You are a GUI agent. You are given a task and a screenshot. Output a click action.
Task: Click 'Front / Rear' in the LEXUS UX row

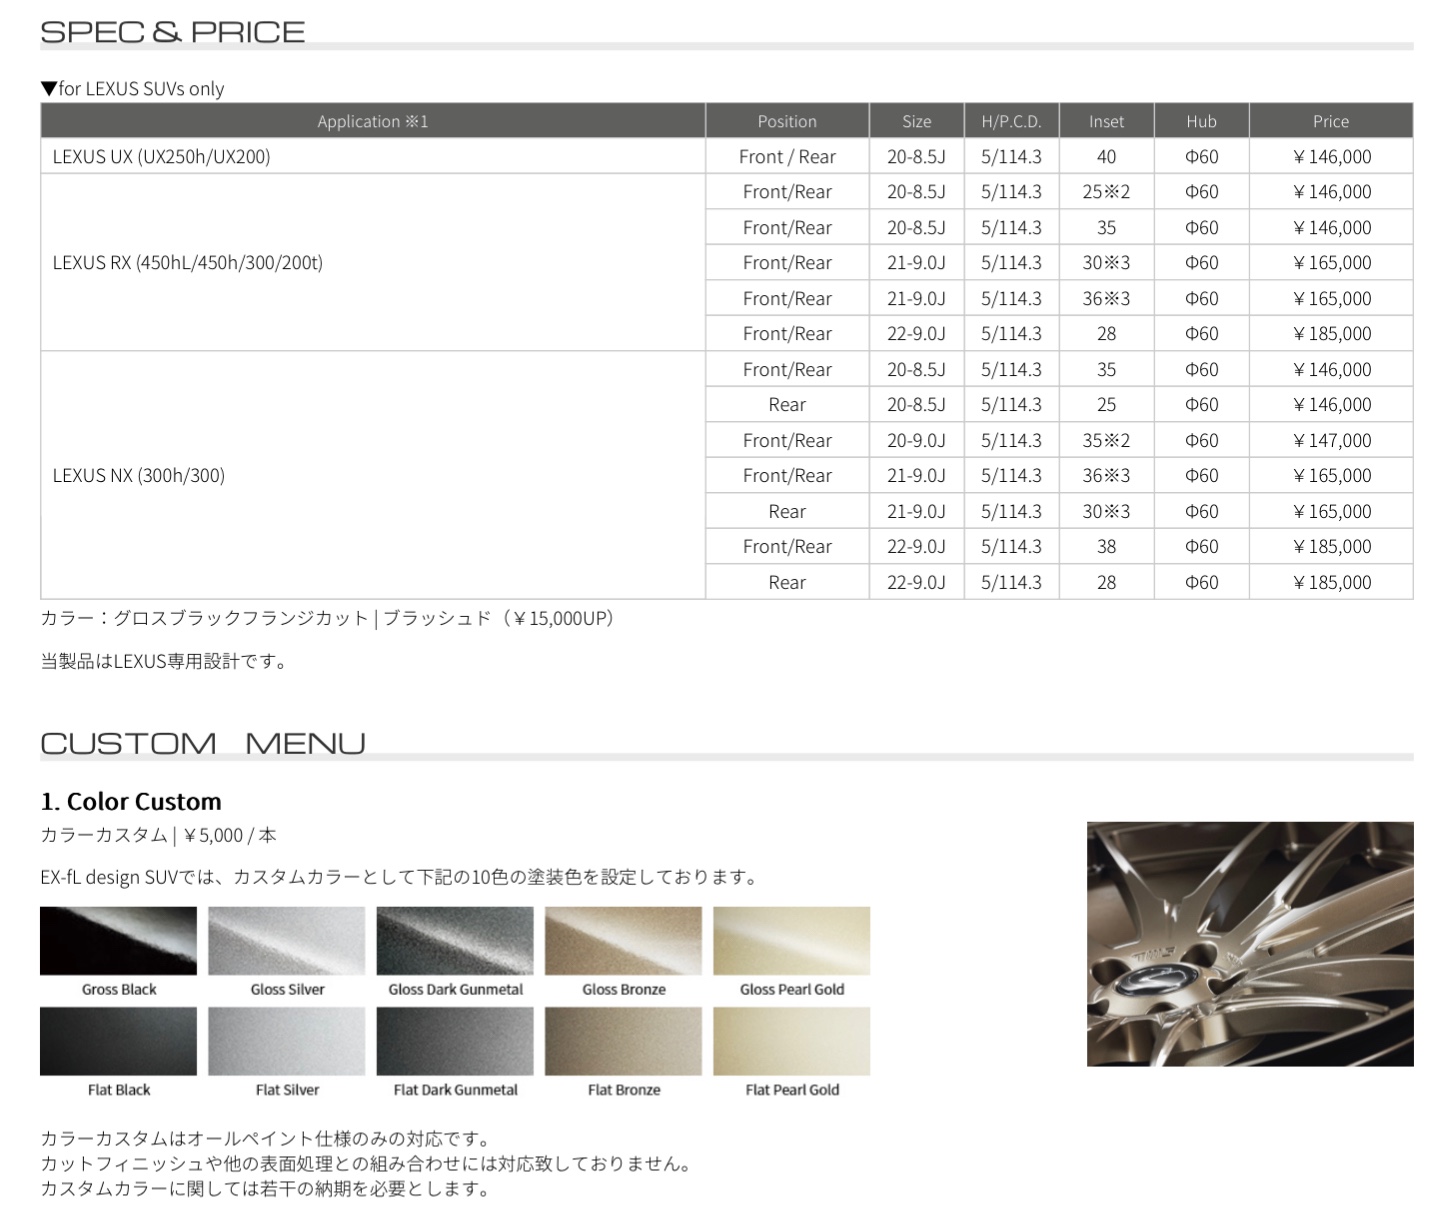point(787,157)
